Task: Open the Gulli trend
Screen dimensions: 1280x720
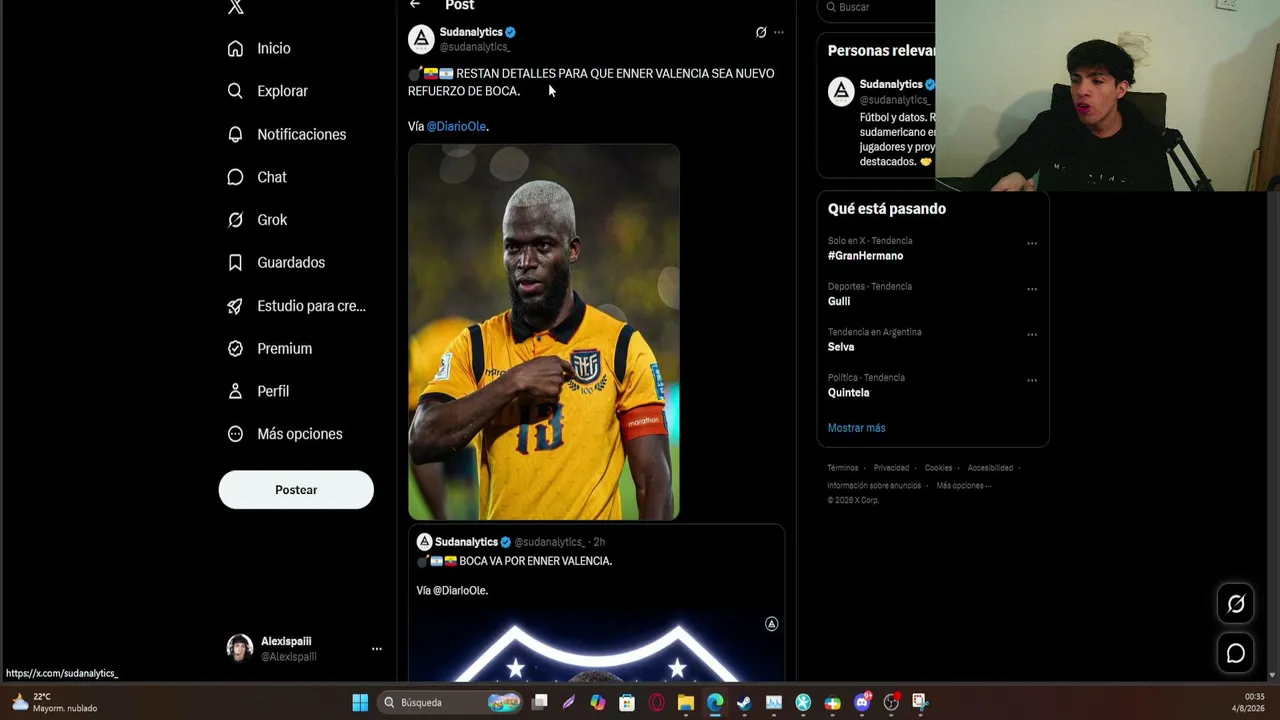Action: [839, 302]
